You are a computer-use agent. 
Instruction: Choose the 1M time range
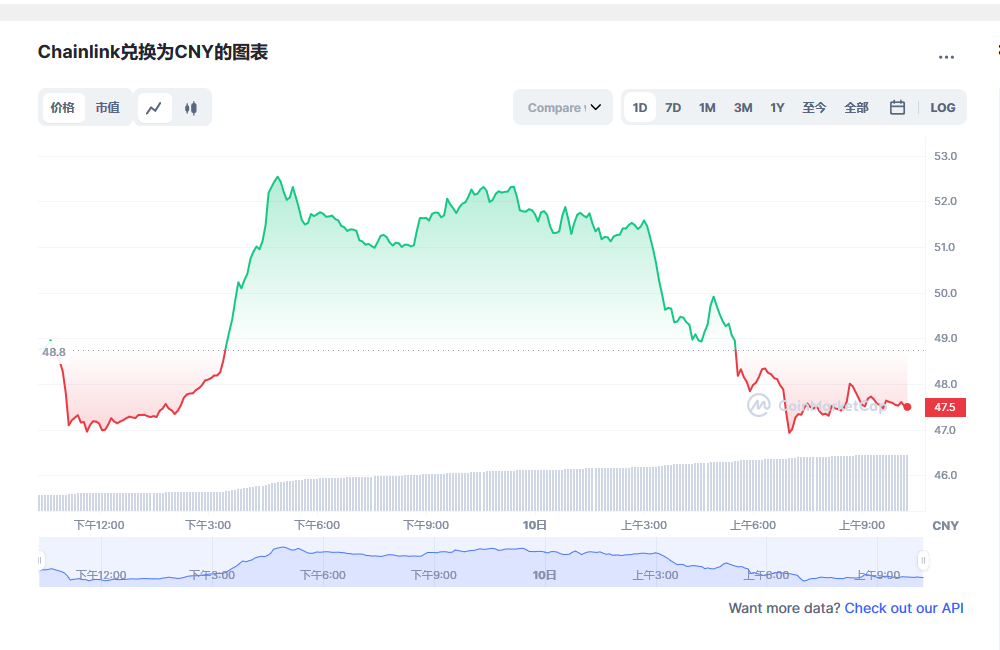[x=707, y=108]
